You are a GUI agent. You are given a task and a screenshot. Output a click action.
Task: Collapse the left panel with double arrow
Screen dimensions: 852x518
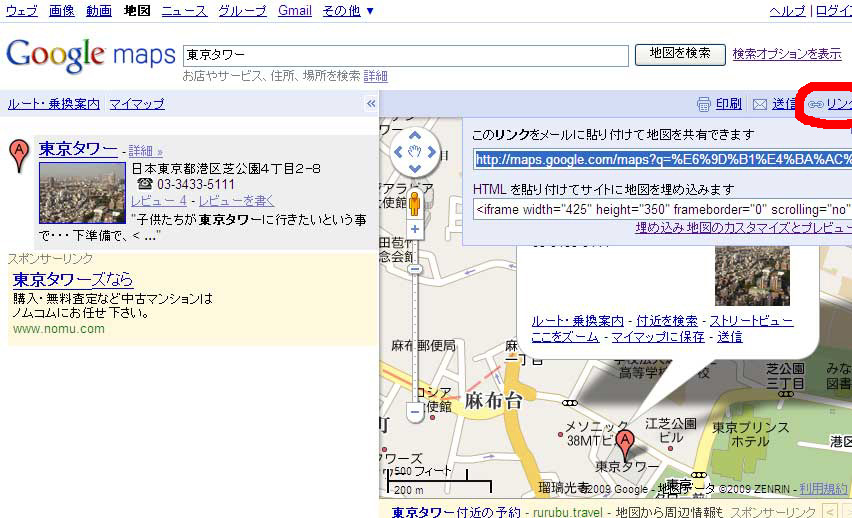pyautogui.click(x=371, y=103)
